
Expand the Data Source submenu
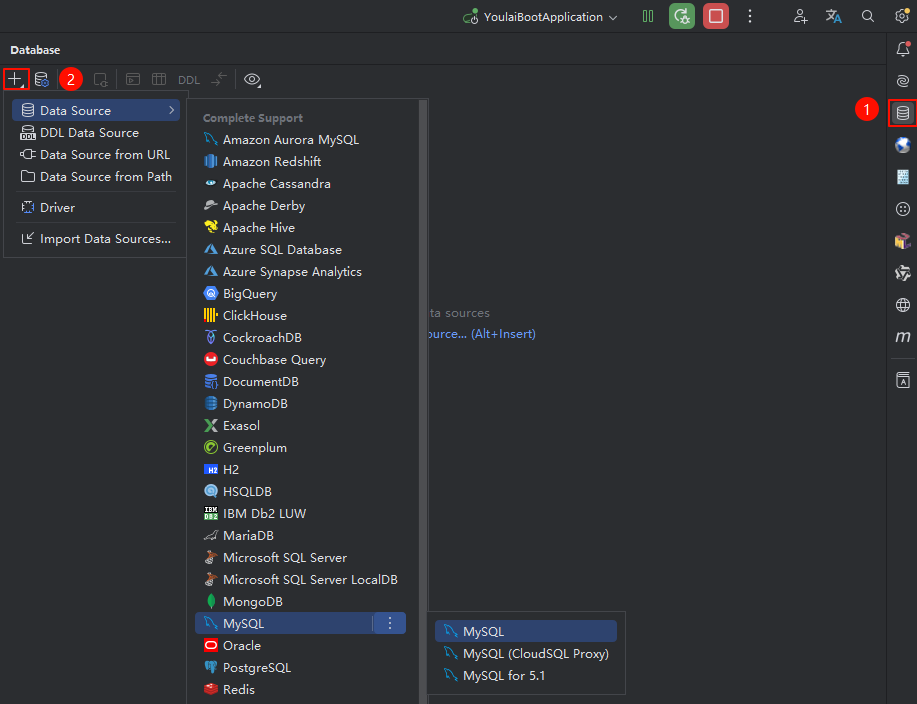96,110
